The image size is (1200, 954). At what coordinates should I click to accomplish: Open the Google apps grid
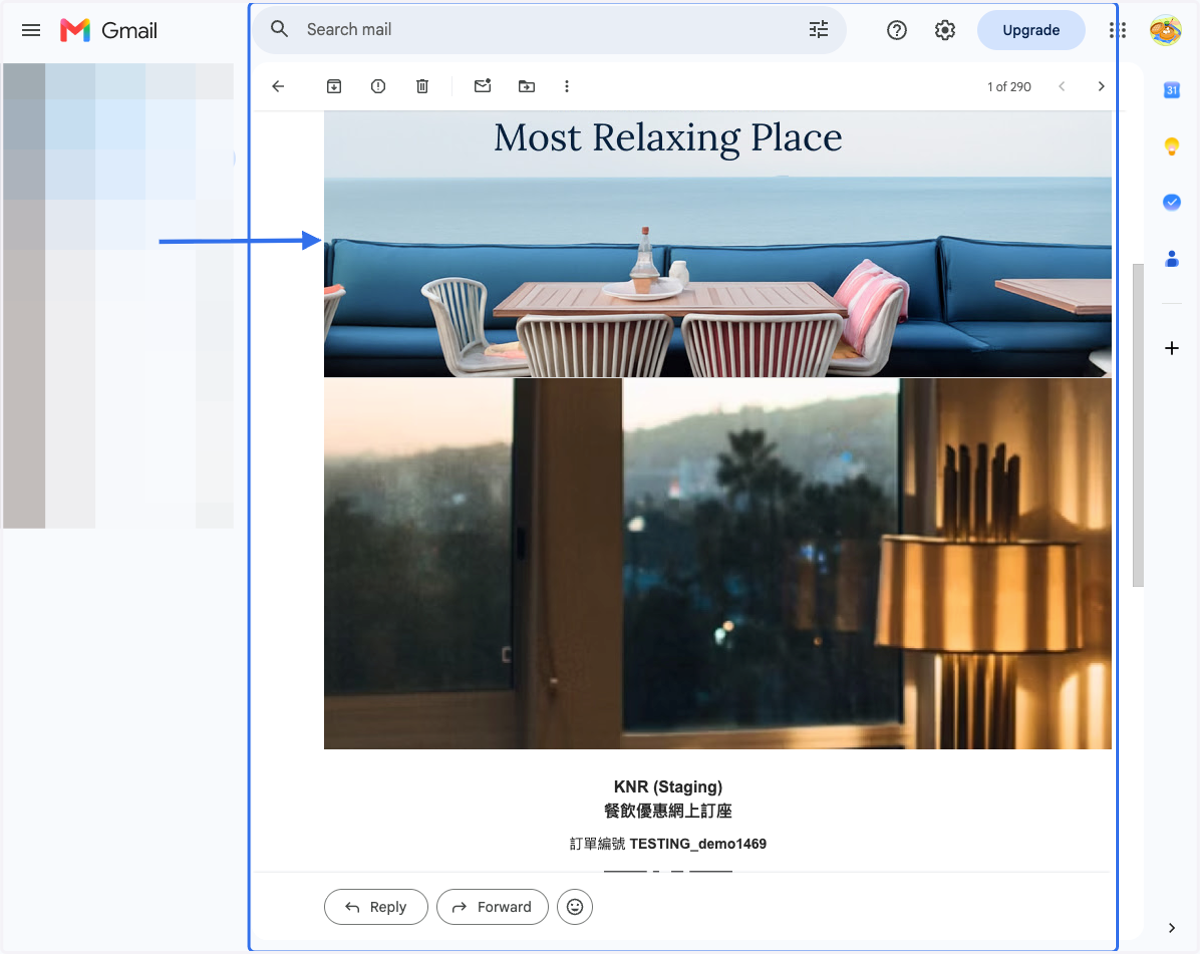click(1118, 30)
